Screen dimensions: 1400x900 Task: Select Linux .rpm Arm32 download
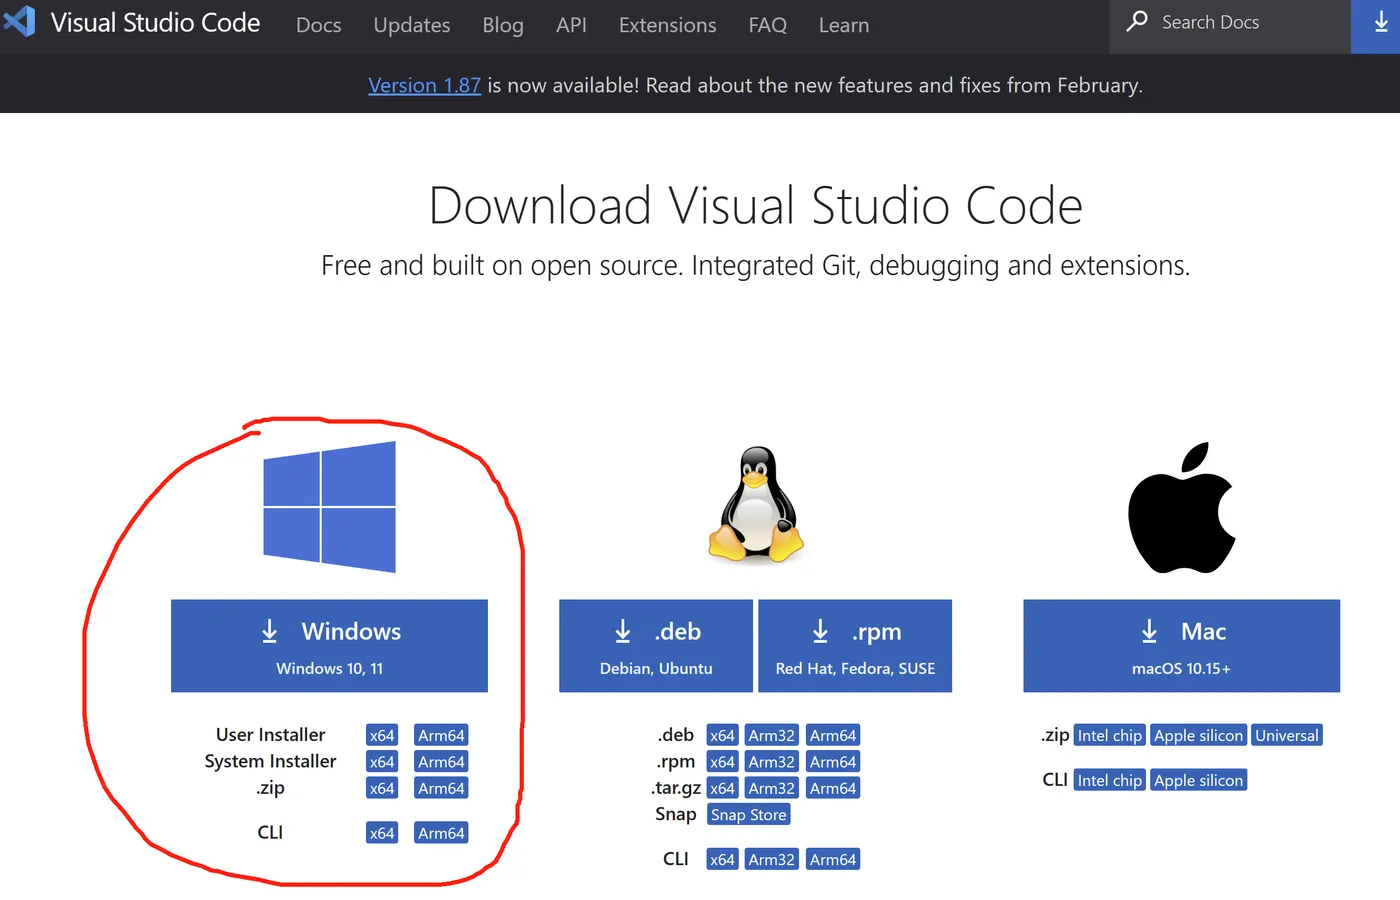pyautogui.click(x=771, y=762)
